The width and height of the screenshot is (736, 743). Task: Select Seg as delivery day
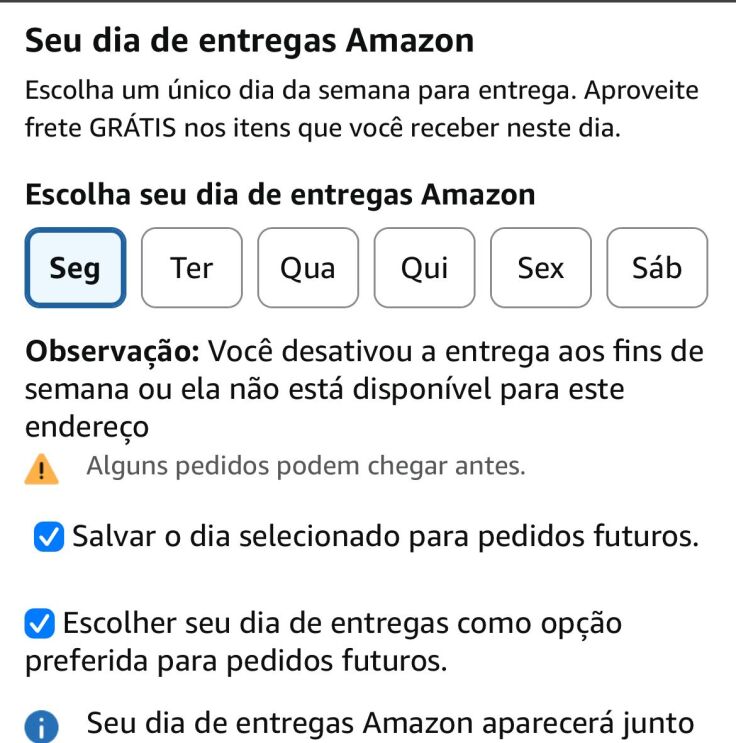[76, 268]
